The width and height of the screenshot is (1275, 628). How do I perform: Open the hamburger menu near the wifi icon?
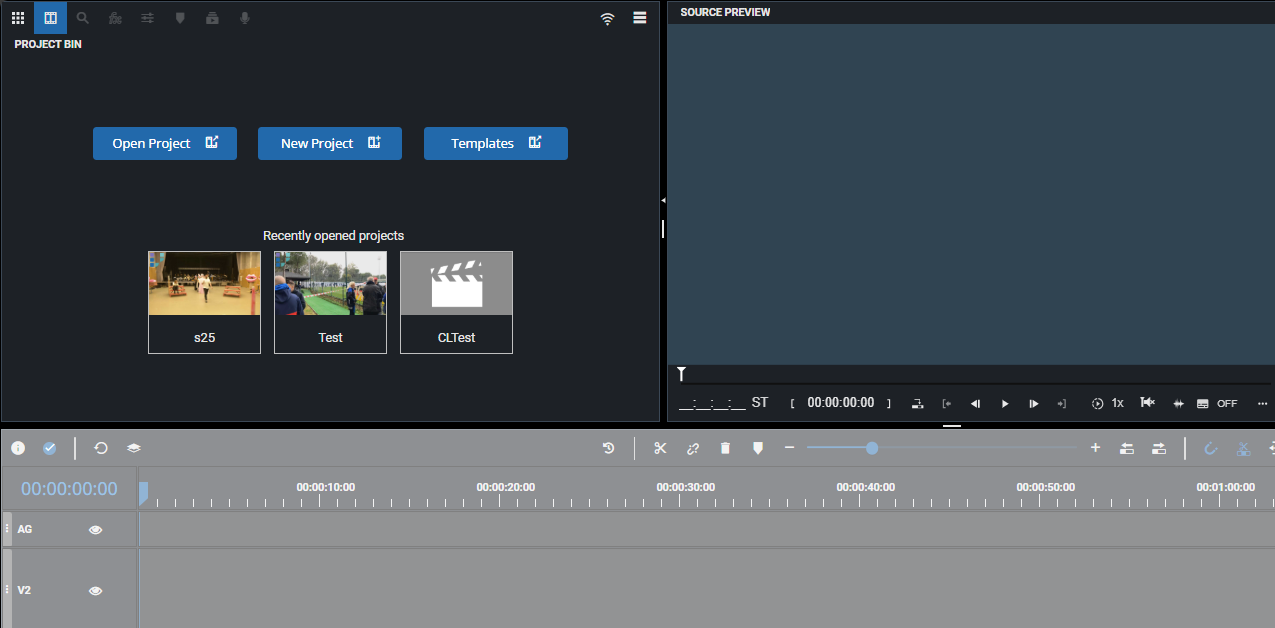click(639, 17)
